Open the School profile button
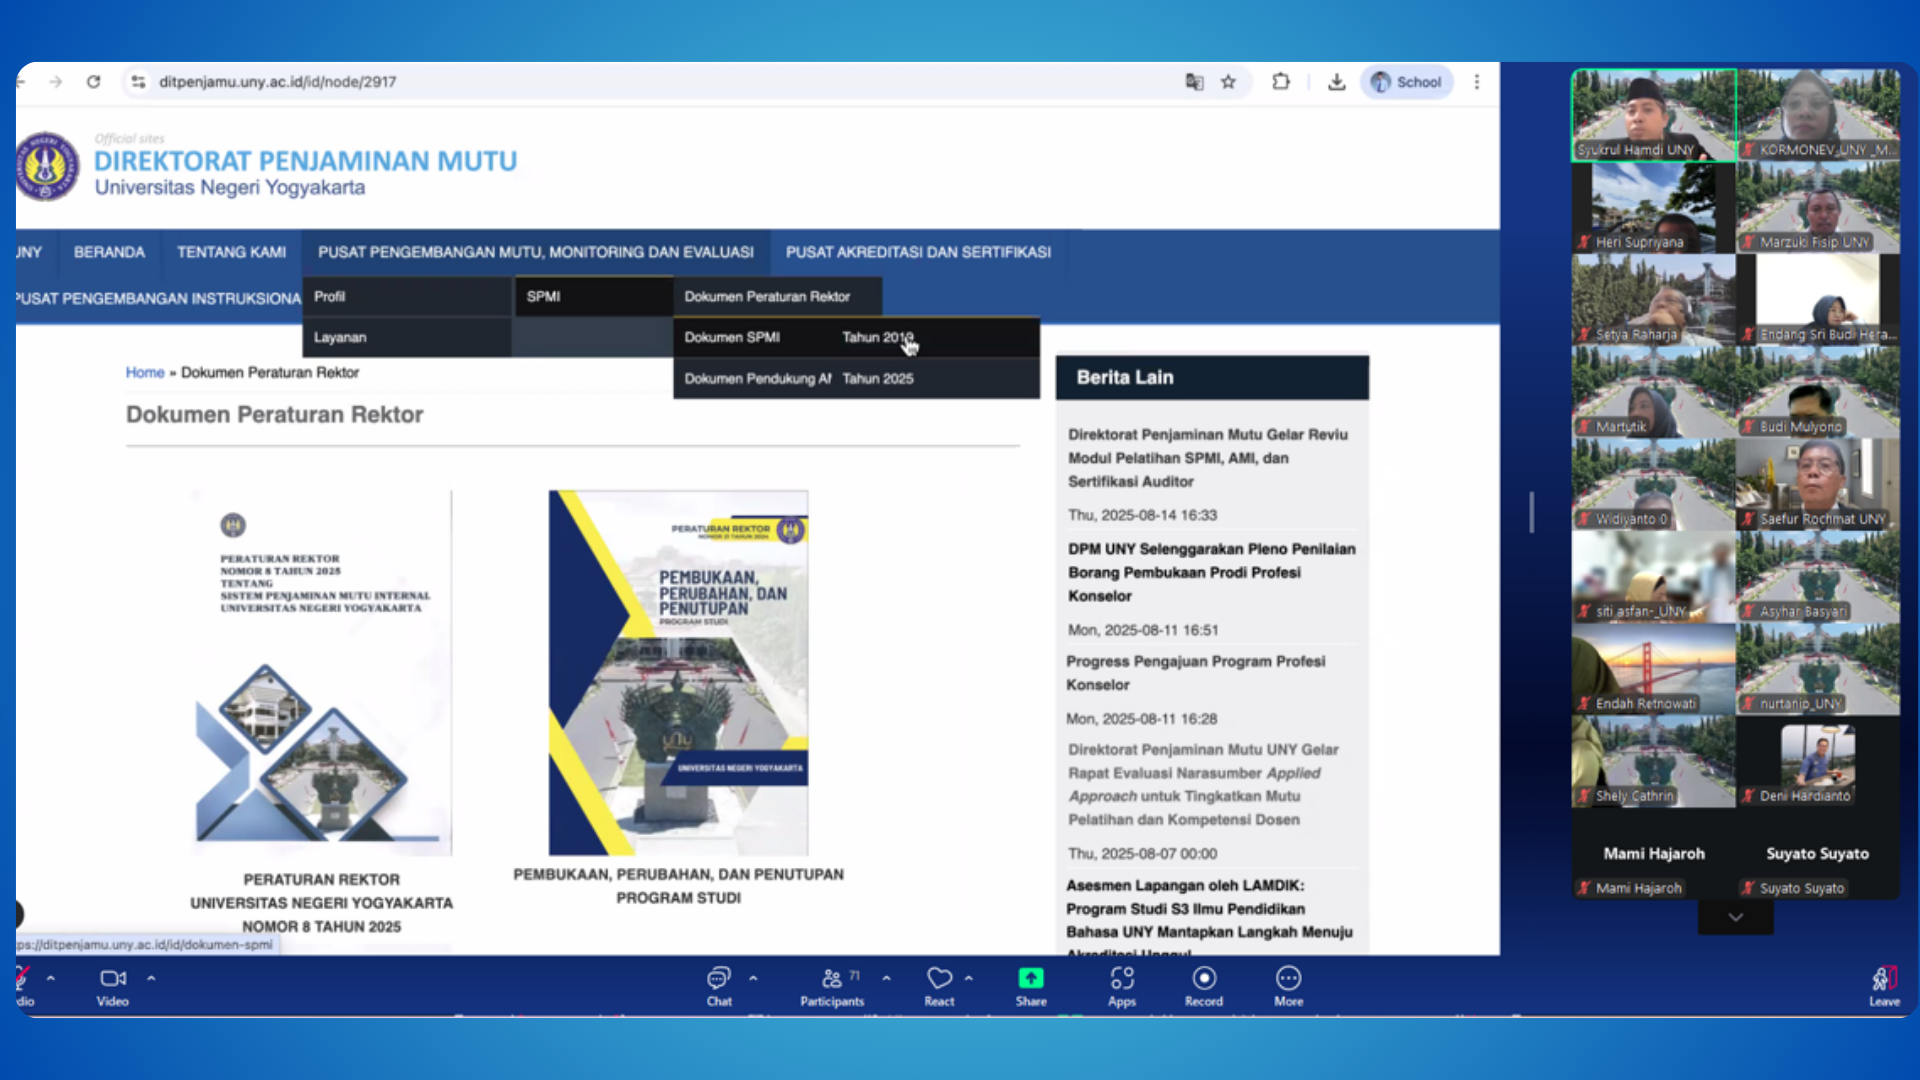1920x1080 pixels. pos(1407,82)
